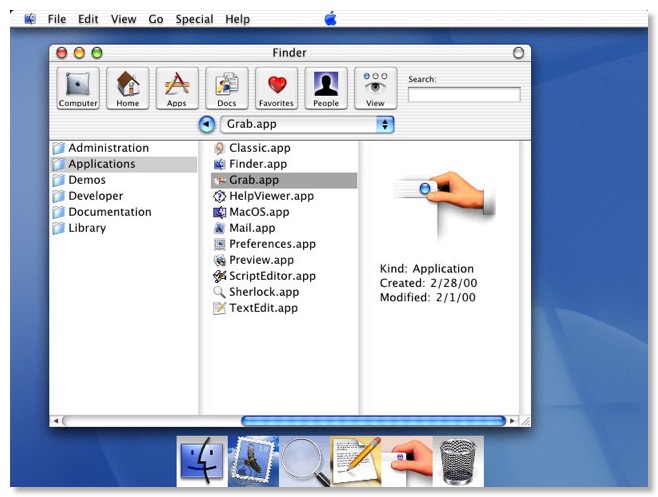Open the Finder application menu icon
658x497 pixels.
click(30, 19)
